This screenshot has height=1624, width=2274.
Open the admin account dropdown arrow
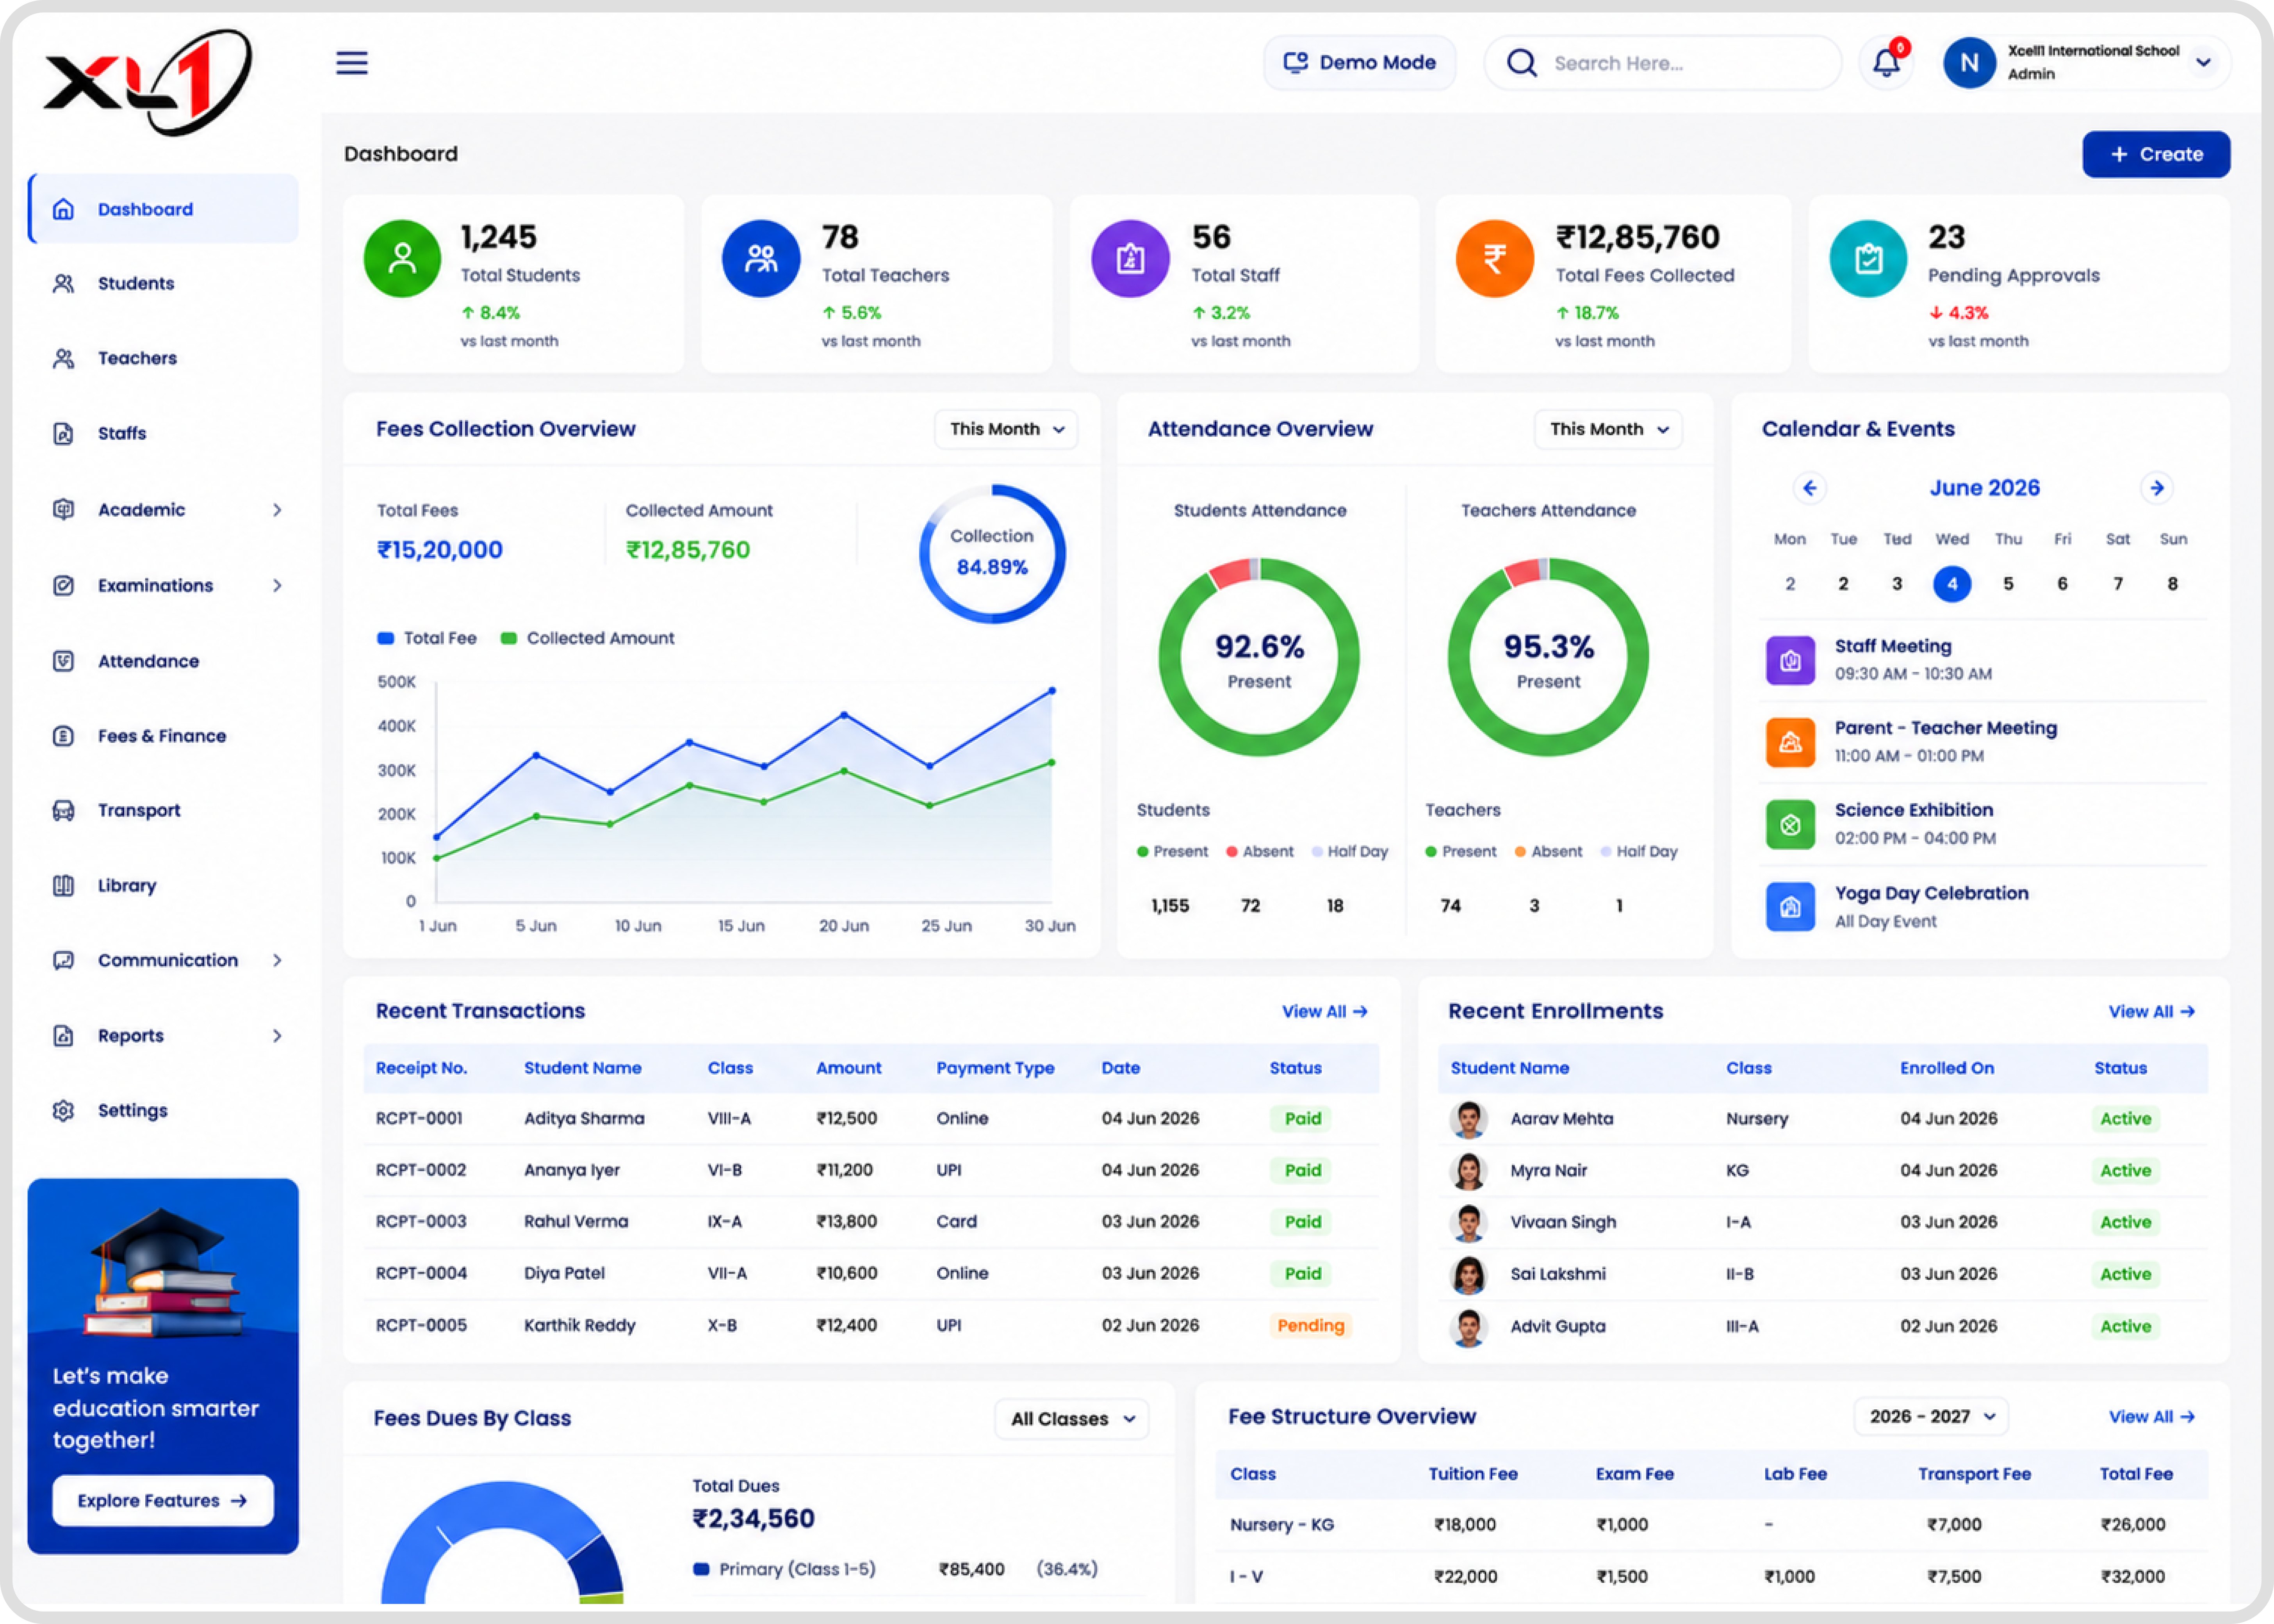2203,62
